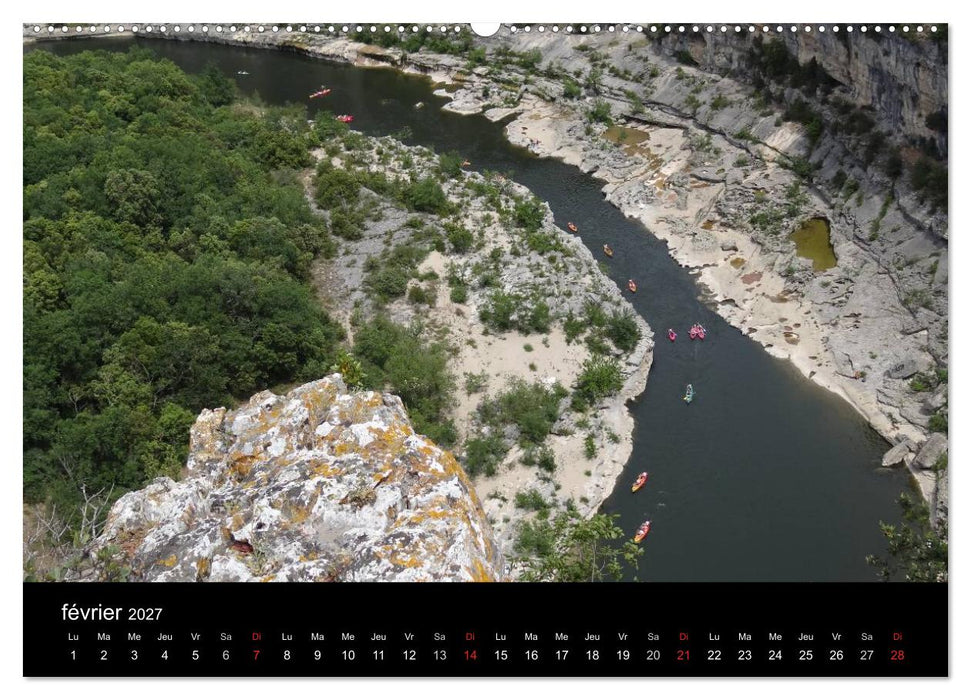Click the month title "février 2027"

click(x=112, y=613)
